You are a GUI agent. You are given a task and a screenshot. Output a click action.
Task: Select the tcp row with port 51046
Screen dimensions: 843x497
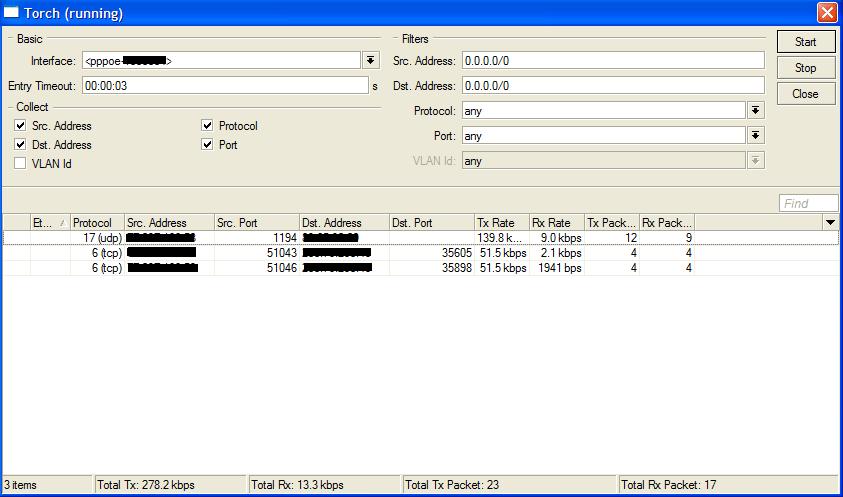click(x=420, y=268)
